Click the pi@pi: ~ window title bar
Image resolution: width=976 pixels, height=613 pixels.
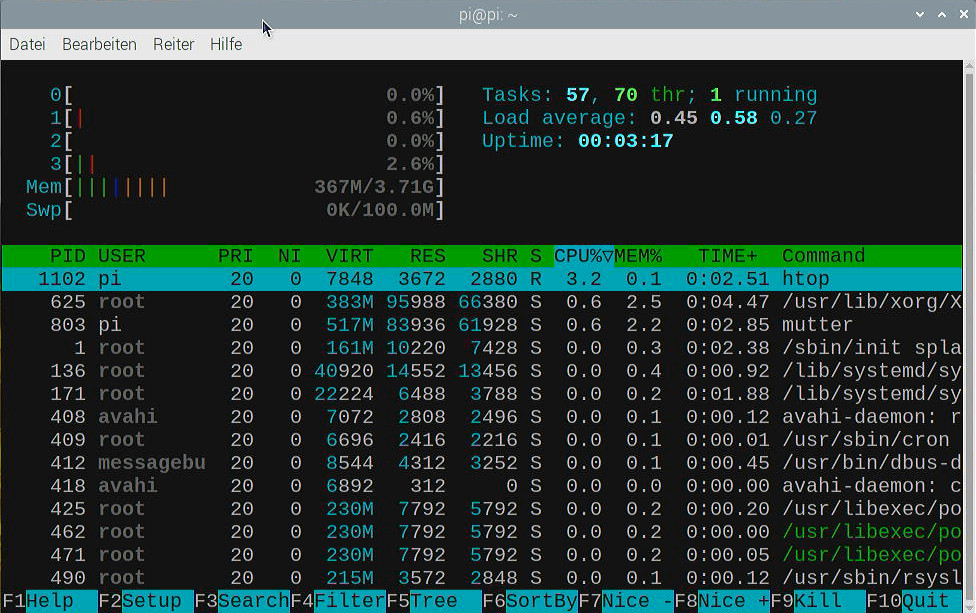click(488, 15)
